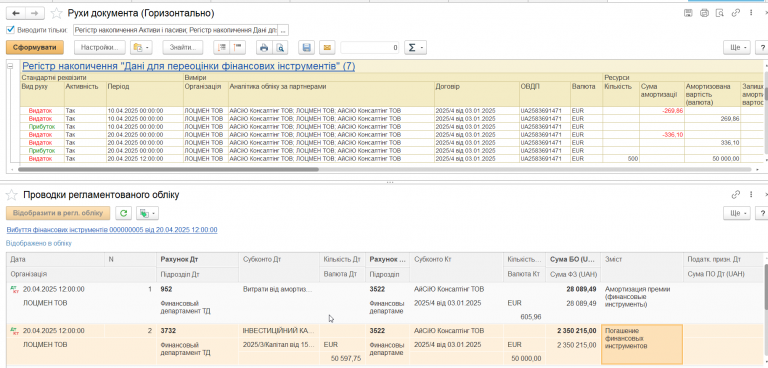This screenshot has height=368, width=768.
Task: Open register Дані для переоцінки link
Action: 189,66
